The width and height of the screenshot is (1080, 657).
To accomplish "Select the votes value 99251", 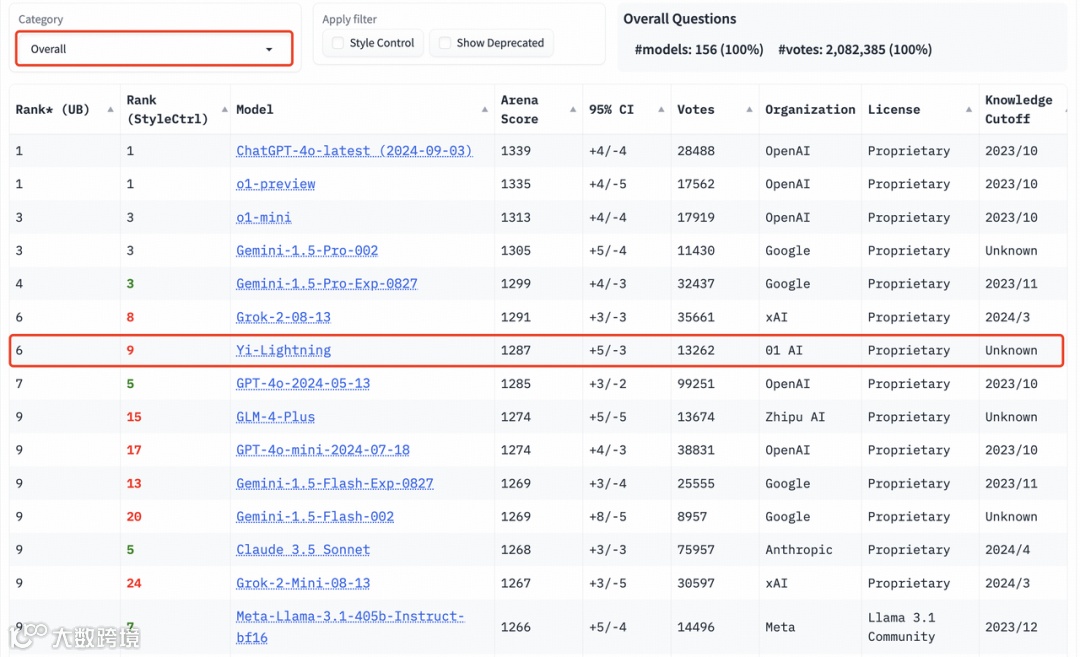I will (x=696, y=384).
